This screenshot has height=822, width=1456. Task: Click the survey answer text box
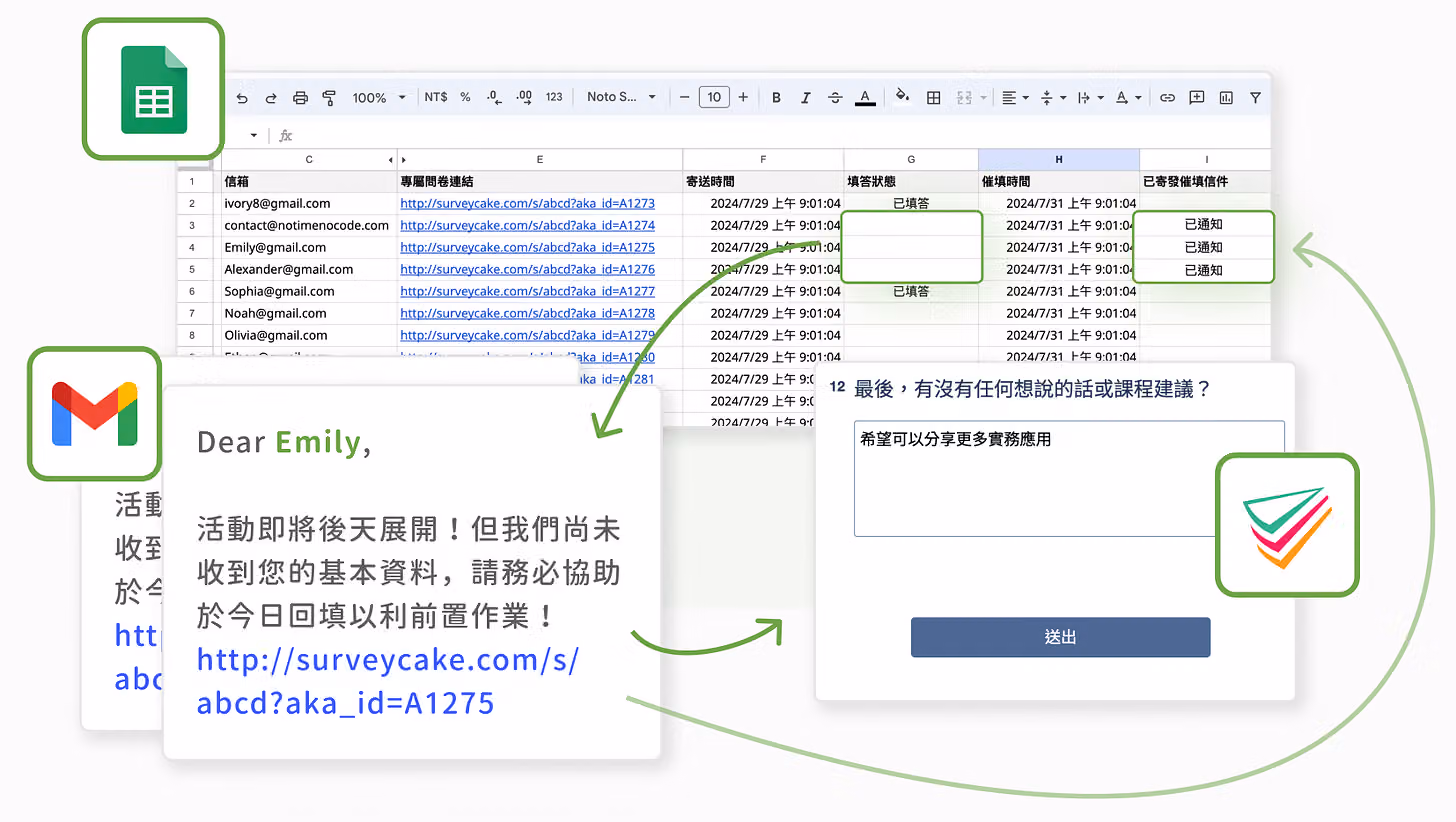coord(1069,478)
